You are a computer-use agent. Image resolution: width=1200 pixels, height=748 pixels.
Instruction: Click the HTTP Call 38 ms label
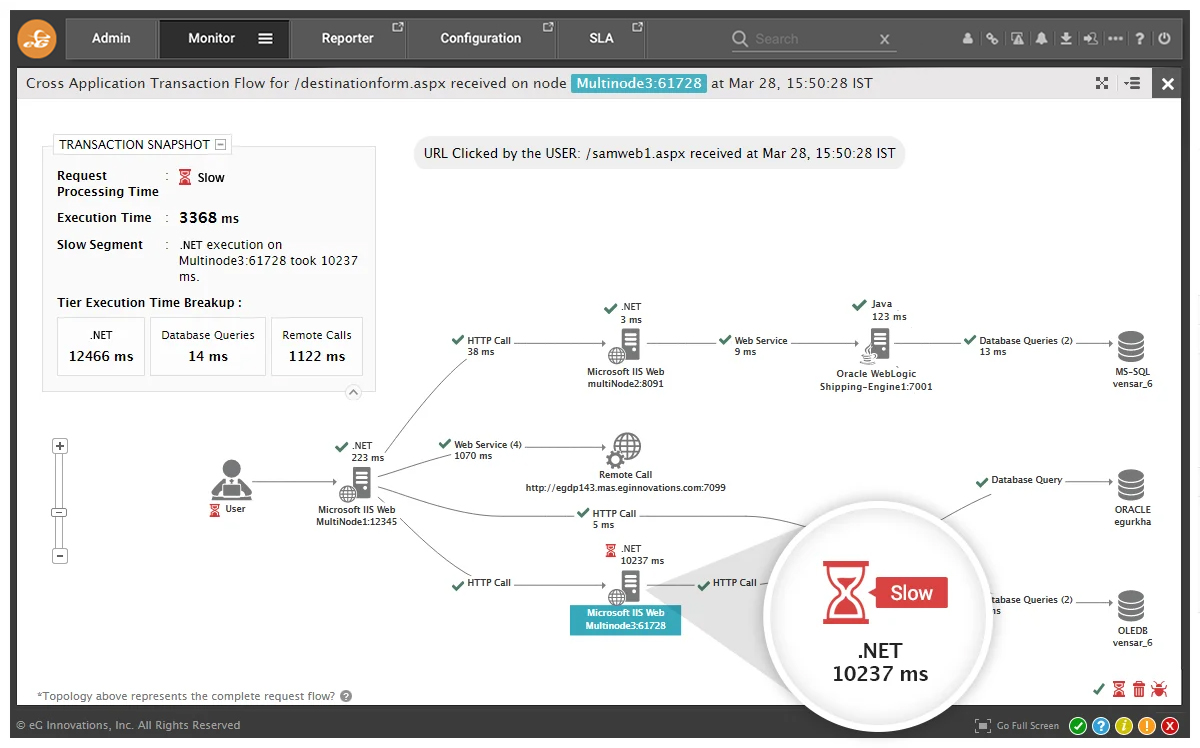tap(489, 346)
